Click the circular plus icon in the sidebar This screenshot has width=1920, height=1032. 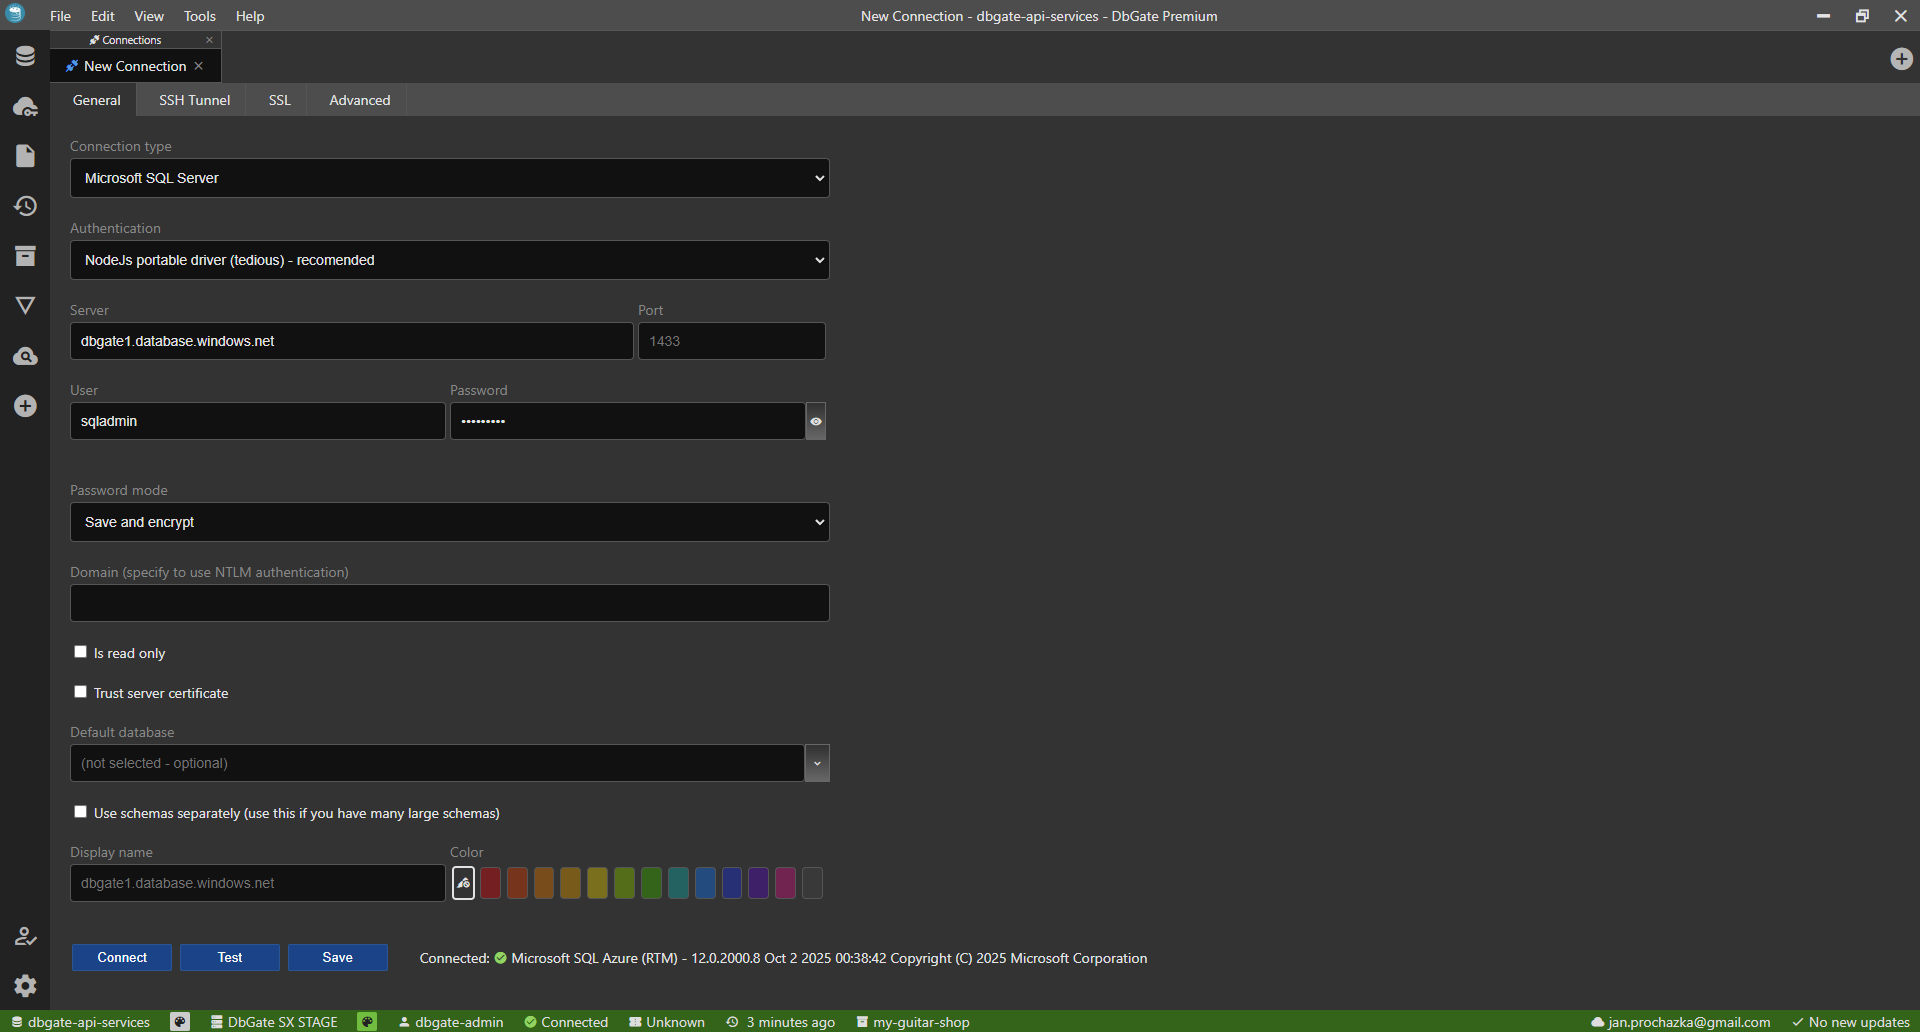(x=25, y=406)
